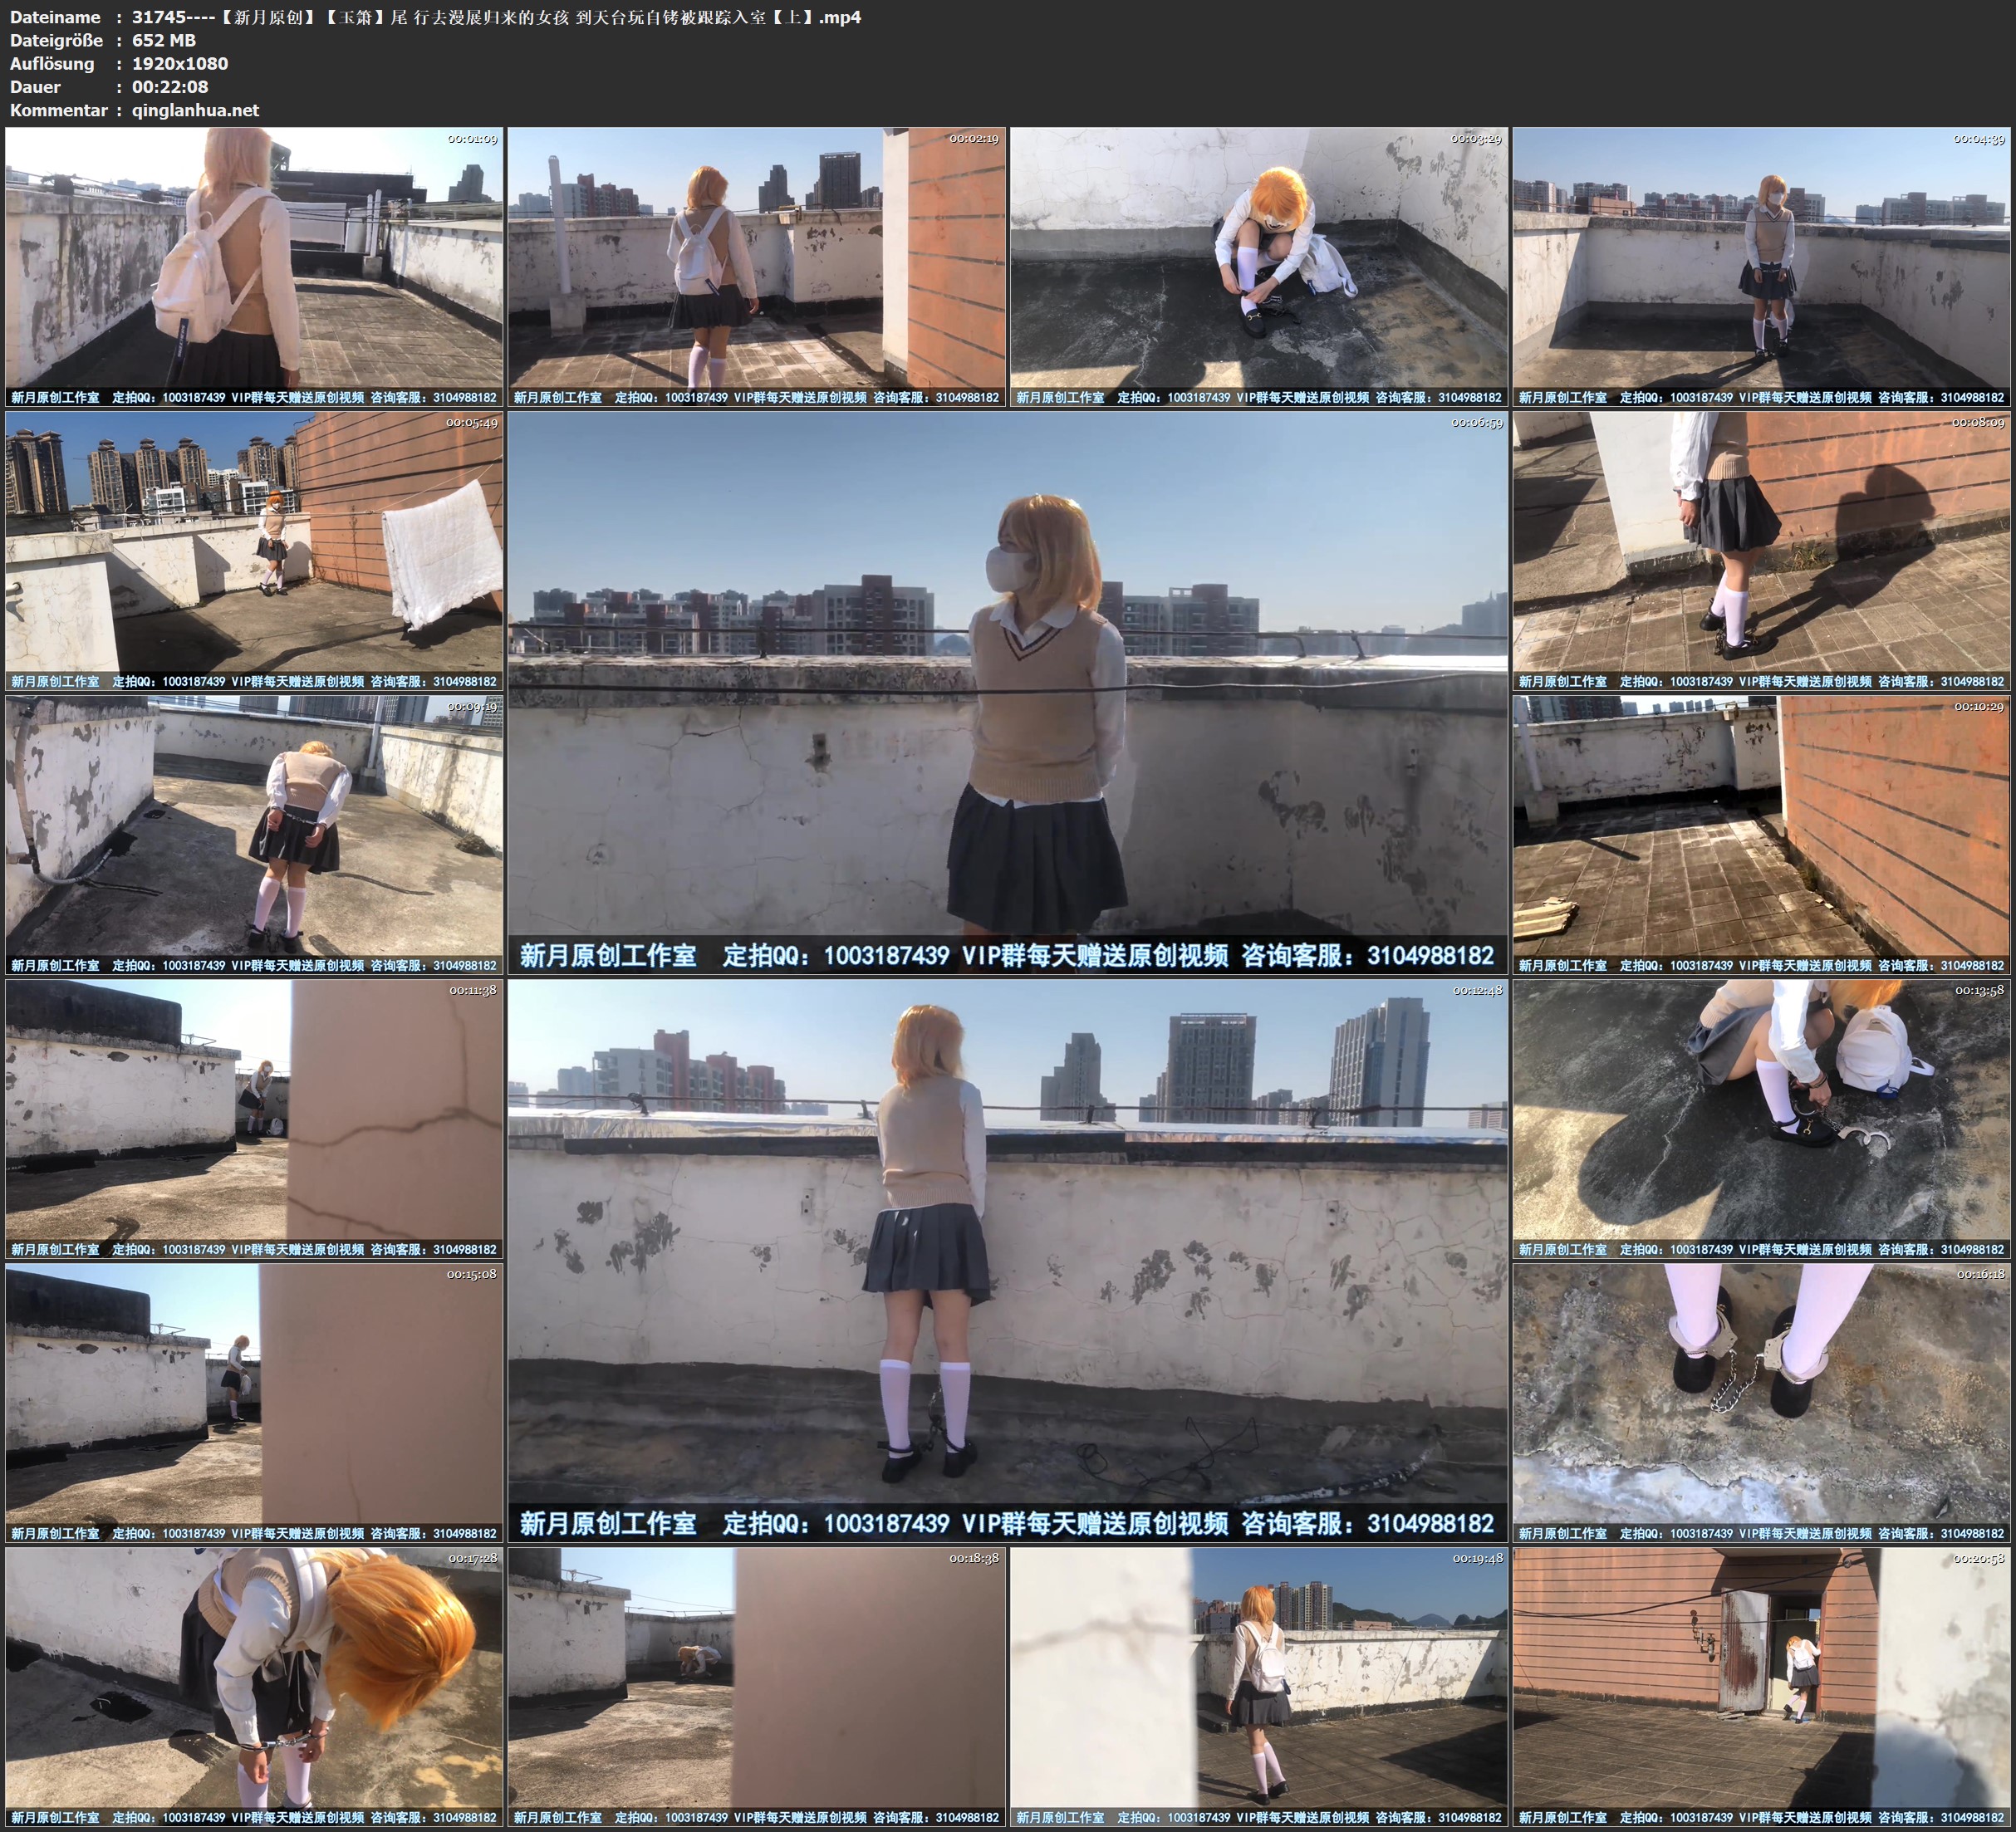Select the frame marked 00:09:19
The height and width of the screenshot is (1832, 2016).
pos(254,834)
